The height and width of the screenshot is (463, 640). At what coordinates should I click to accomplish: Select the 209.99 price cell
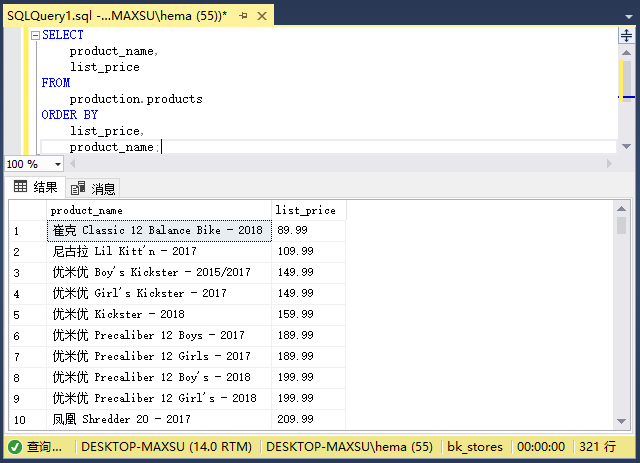point(309,419)
